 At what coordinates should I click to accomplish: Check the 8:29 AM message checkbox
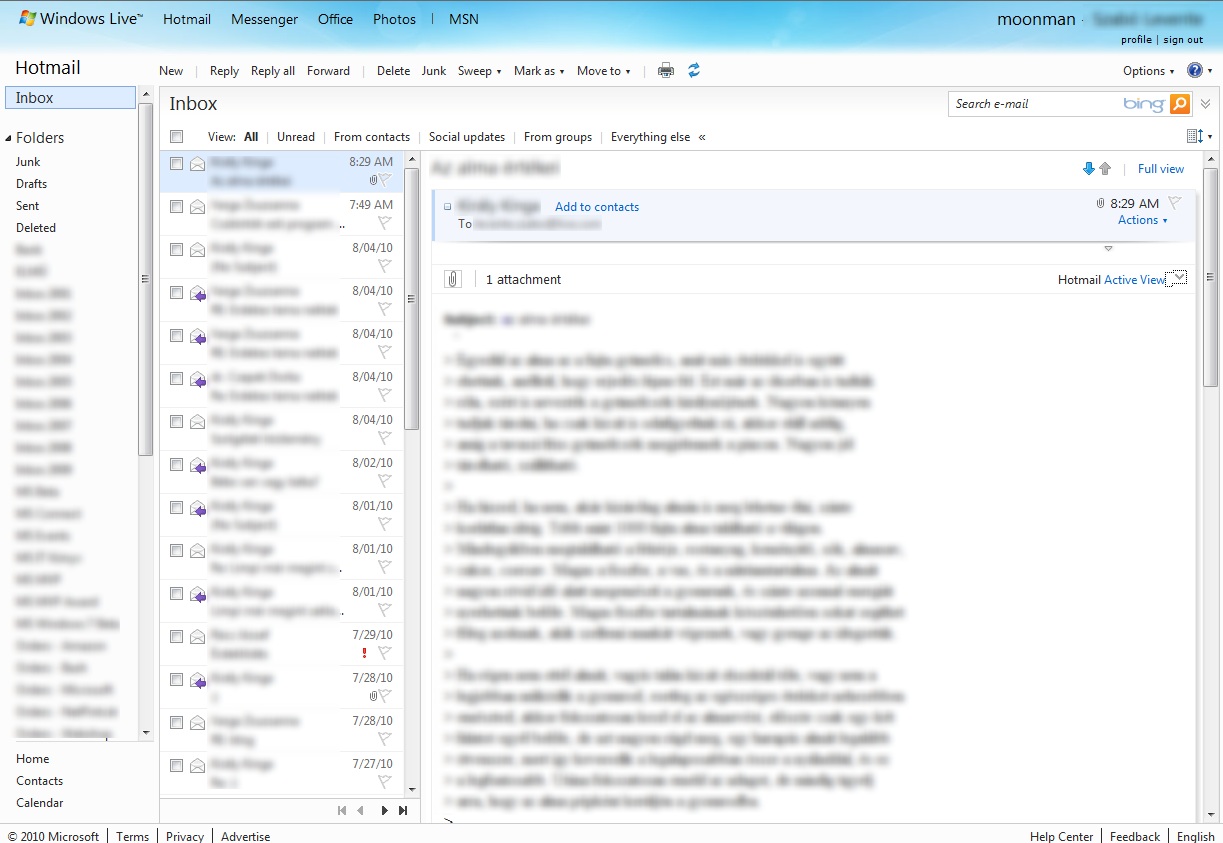point(176,164)
